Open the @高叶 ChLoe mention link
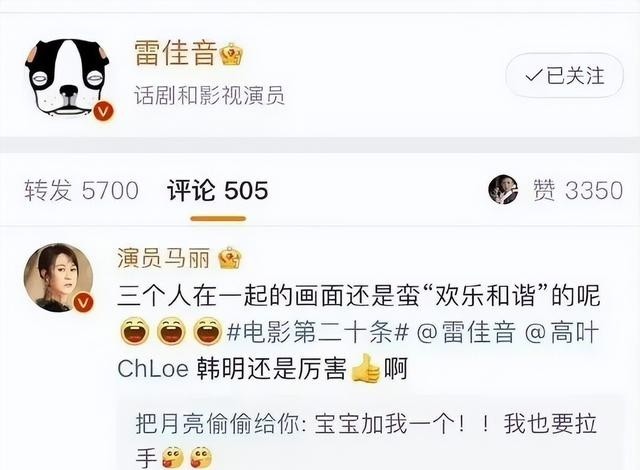This screenshot has width=640, height=470. [358, 350]
